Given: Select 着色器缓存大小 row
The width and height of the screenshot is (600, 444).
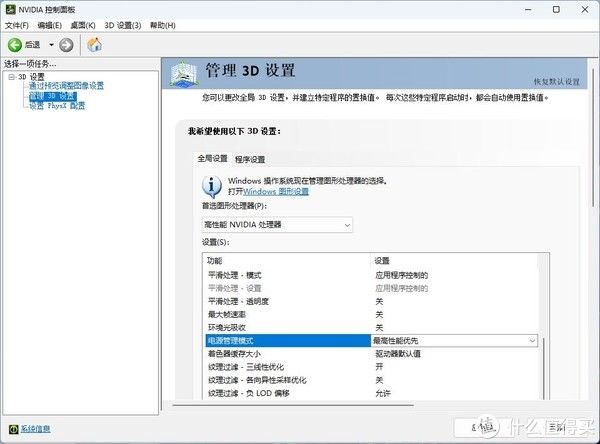Looking at the screenshot, I should pyautogui.click(x=371, y=354).
